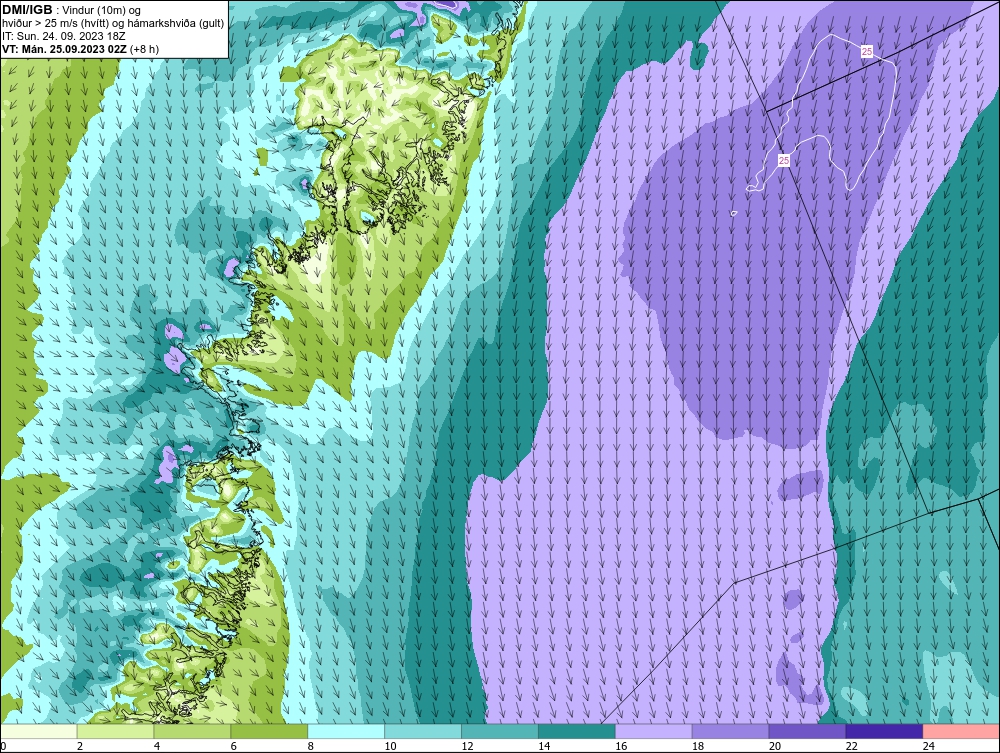Click the 6-8 m/s olive green legend swatch

pyautogui.click(x=269, y=731)
